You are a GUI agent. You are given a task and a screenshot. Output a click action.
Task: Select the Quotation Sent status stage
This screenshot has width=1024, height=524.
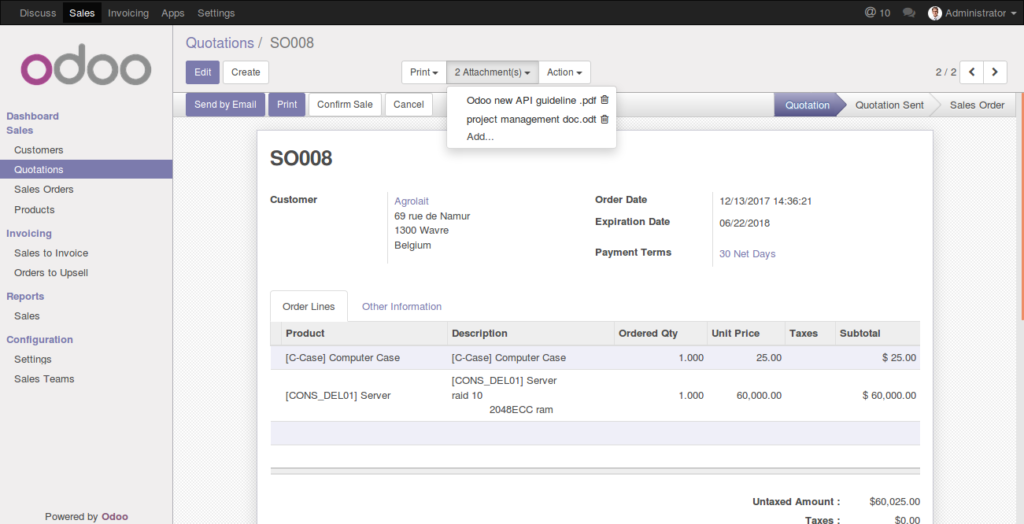coord(889,105)
